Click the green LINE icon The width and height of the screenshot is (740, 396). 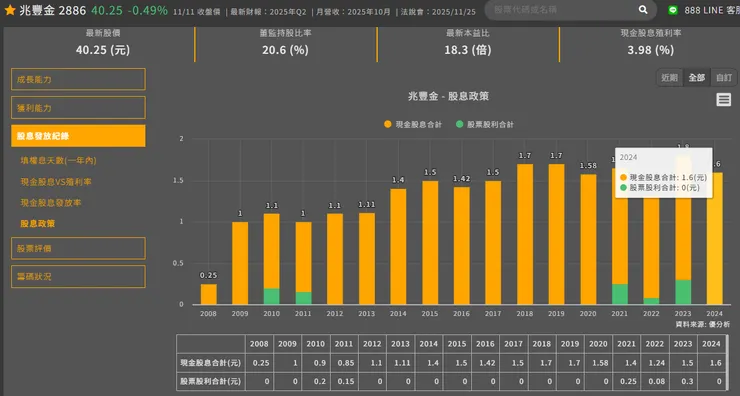(x=673, y=10)
